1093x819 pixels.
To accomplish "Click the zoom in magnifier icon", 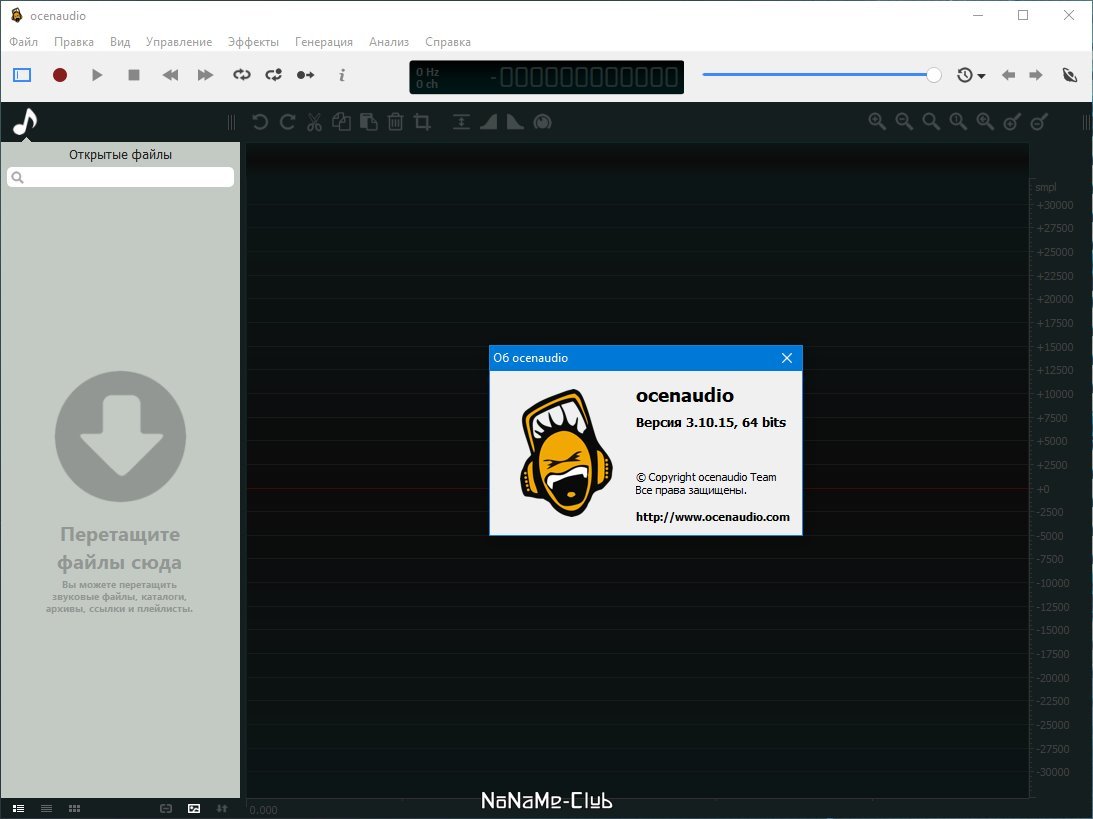I will pos(877,122).
